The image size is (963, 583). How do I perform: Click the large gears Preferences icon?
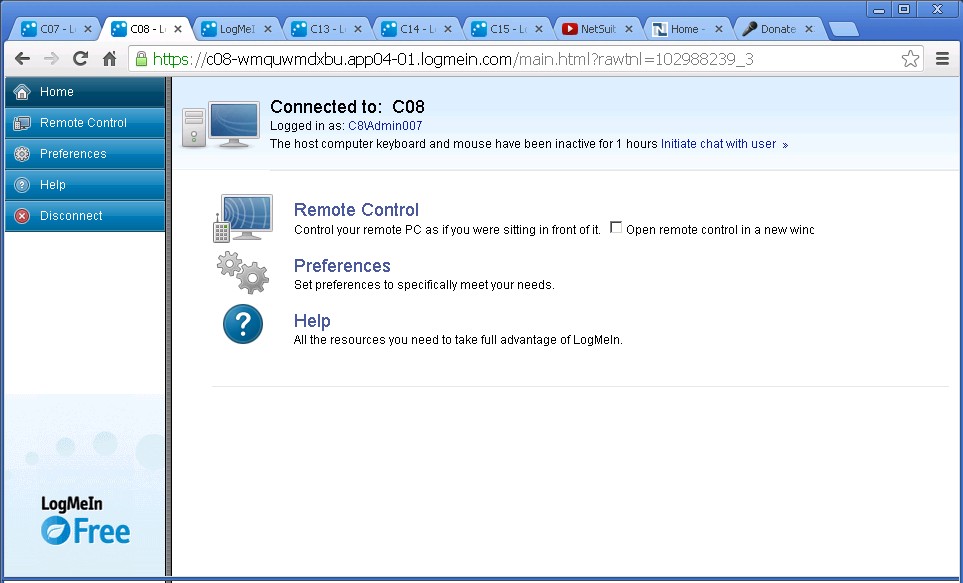pyautogui.click(x=243, y=272)
